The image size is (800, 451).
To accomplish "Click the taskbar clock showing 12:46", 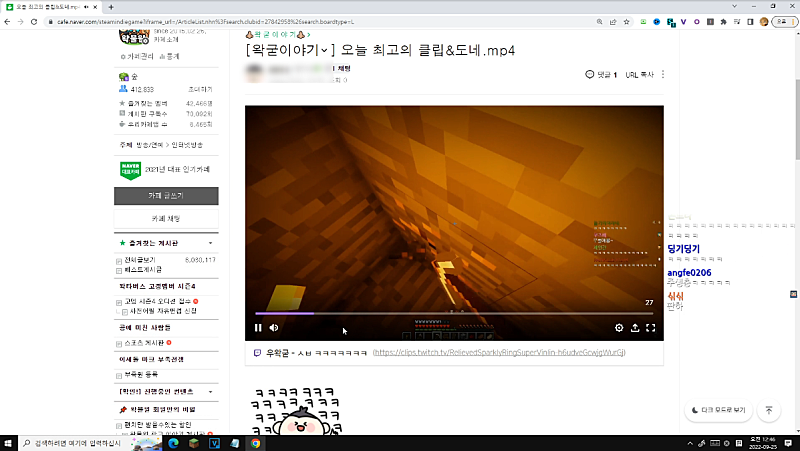I will click(763, 443).
